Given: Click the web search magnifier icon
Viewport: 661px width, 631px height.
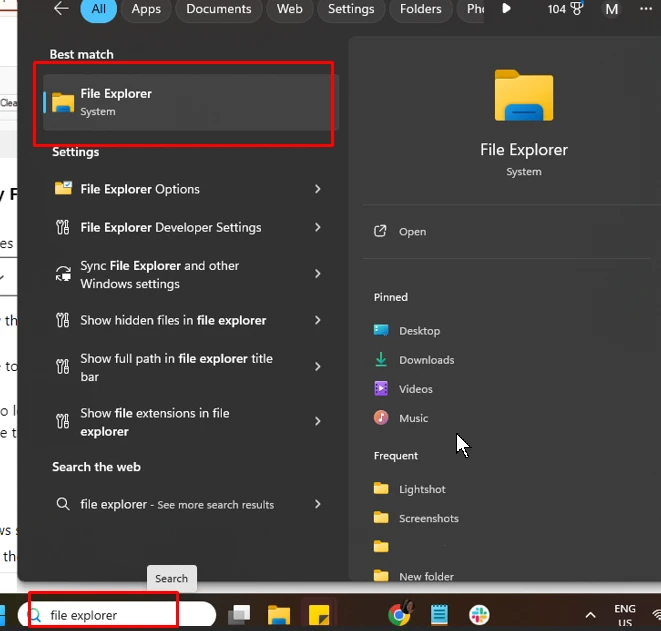Looking at the screenshot, I should (63, 504).
